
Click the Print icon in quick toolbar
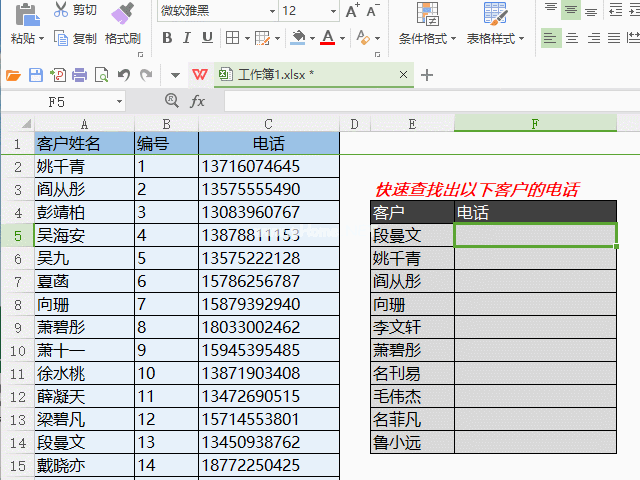(80, 75)
